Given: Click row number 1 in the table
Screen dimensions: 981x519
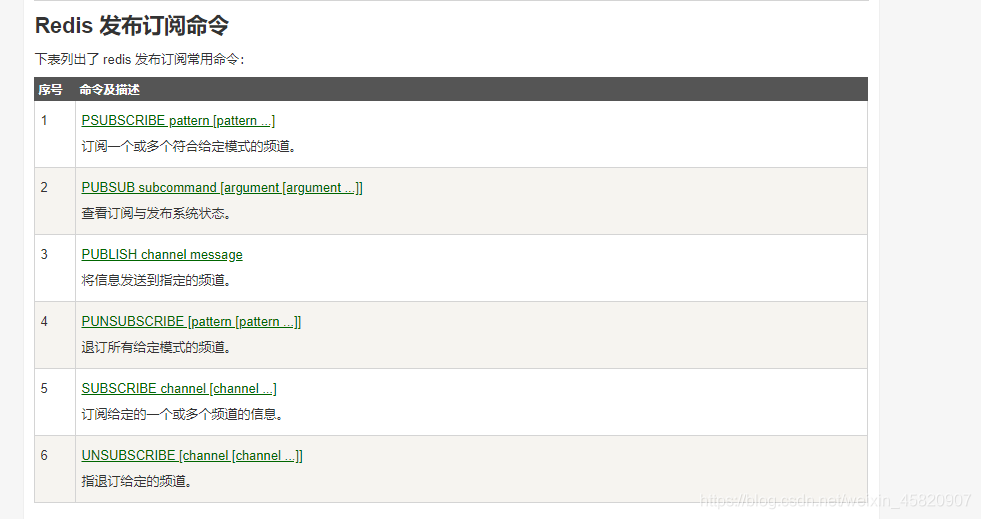Looking at the screenshot, I should [44, 120].
